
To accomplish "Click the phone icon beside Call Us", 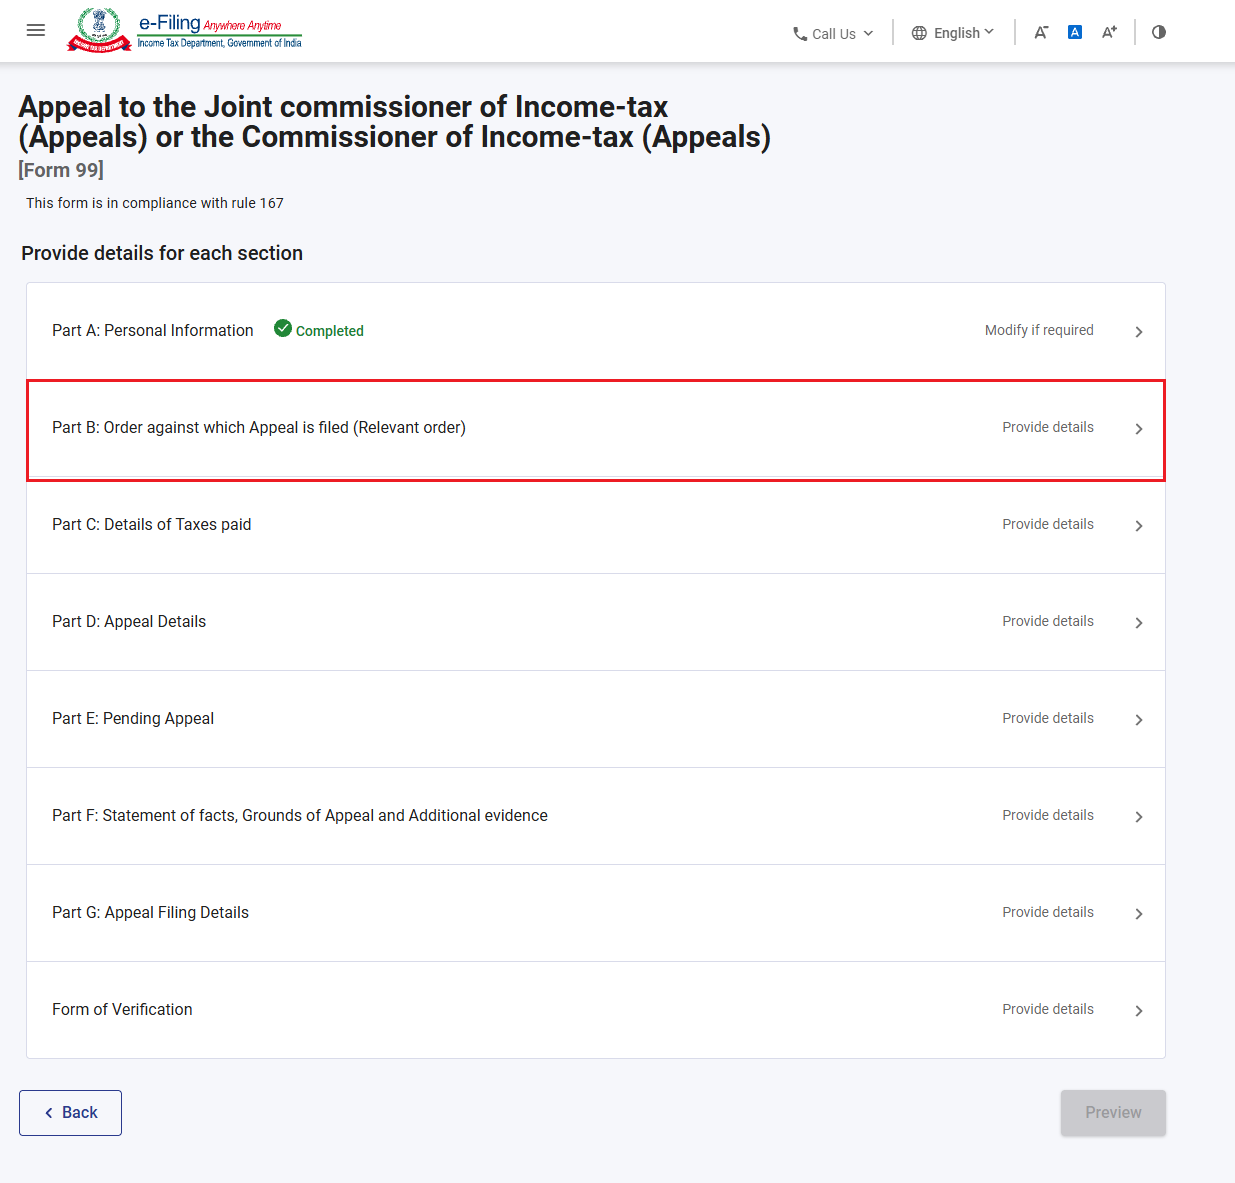I will (800, 34).
